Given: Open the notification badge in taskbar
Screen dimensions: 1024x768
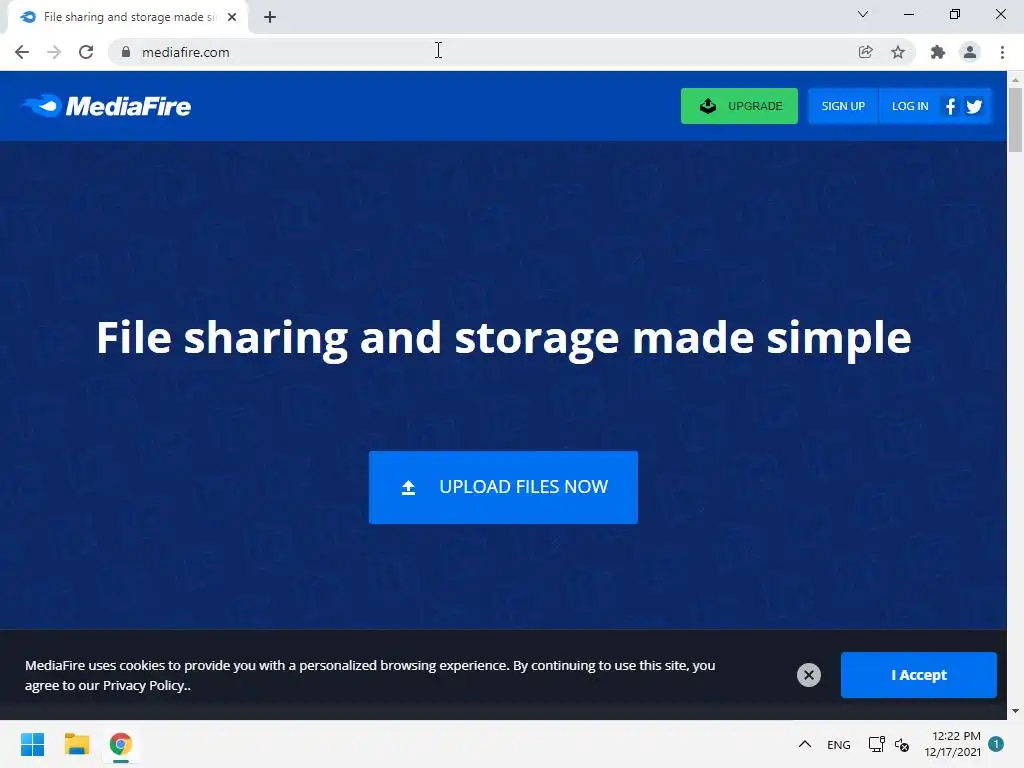Looking at the screenshot, I should pos(996,744).
